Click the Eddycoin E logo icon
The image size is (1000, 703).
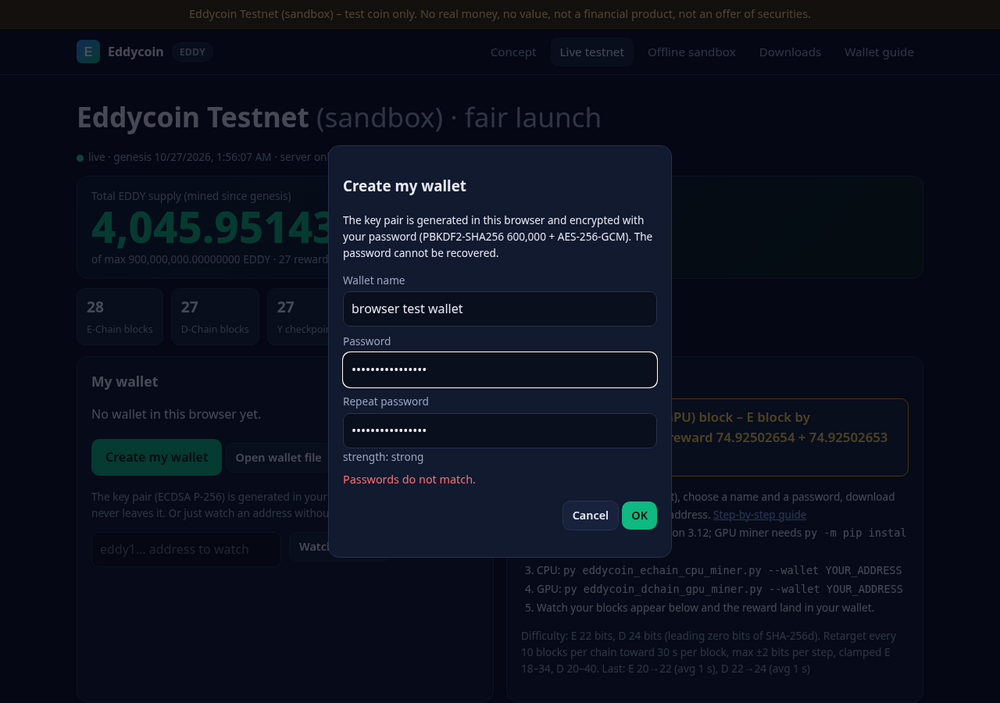(x=88, y=52)
